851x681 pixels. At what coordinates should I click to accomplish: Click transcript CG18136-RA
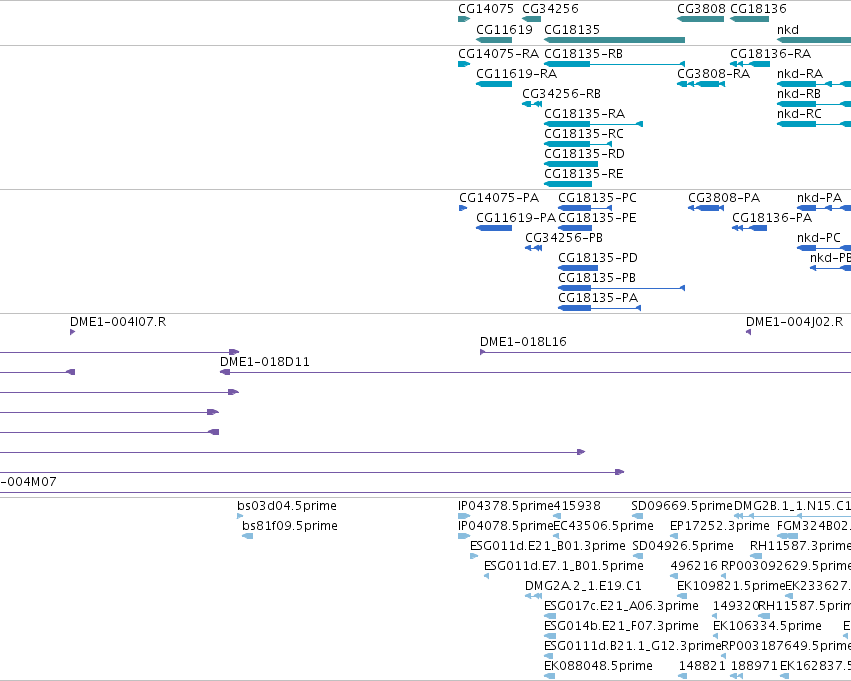770,54
